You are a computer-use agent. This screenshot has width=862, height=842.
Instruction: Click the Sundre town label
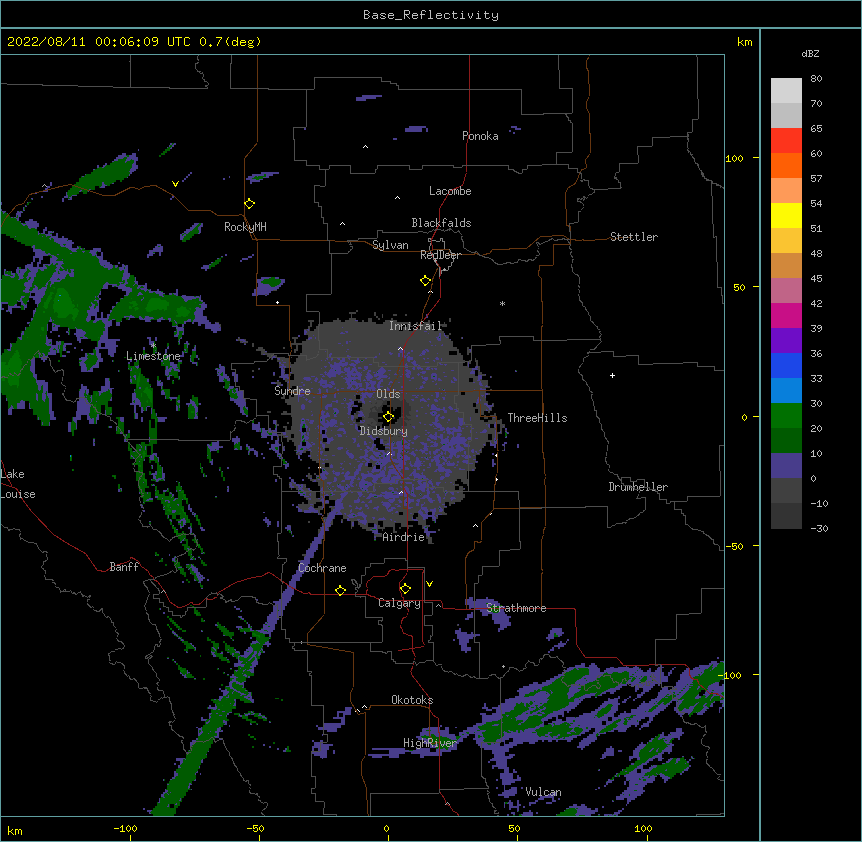pos(292,391)
